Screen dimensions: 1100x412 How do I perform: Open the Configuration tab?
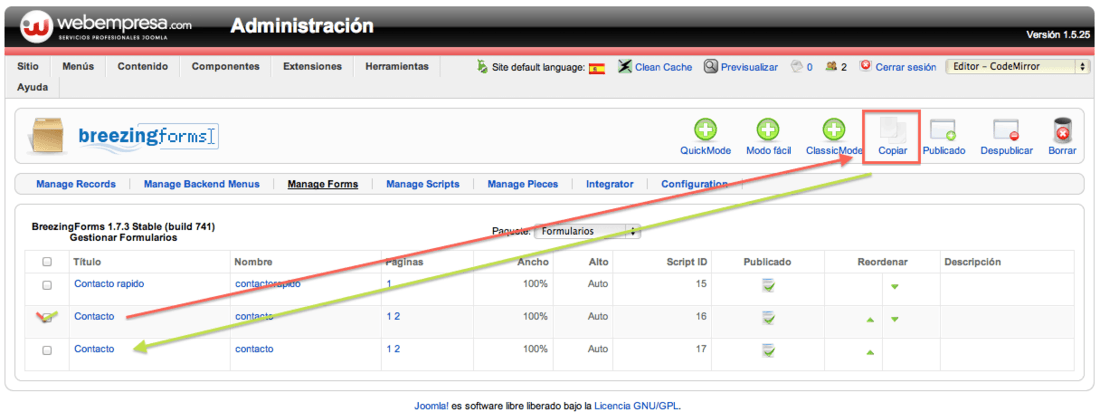[x=694, y=184]
